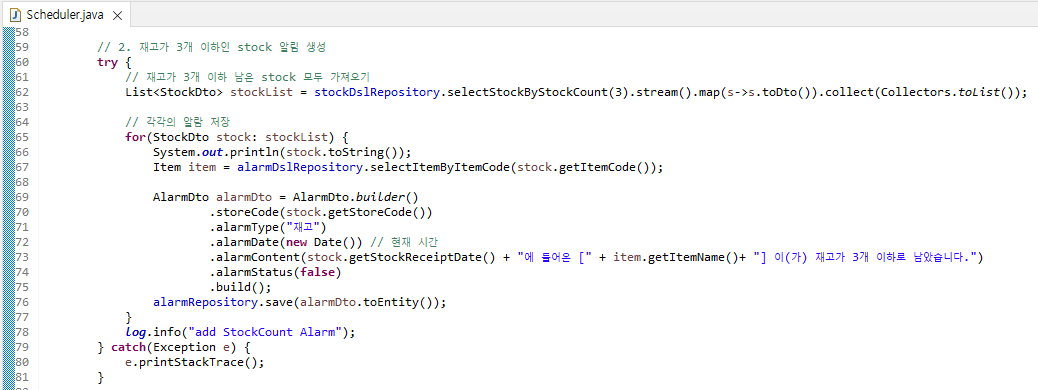Place cursor on the 'try' keyword
Screen dimensions: 1038x390
coord(107,62)
